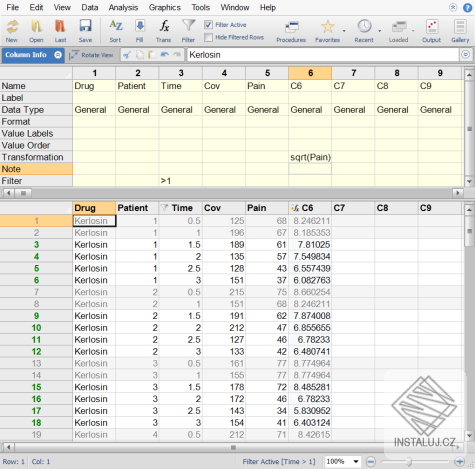Click the zoom out minus icon
Viewport: 475px width, 469px height.
pos(370,462)
